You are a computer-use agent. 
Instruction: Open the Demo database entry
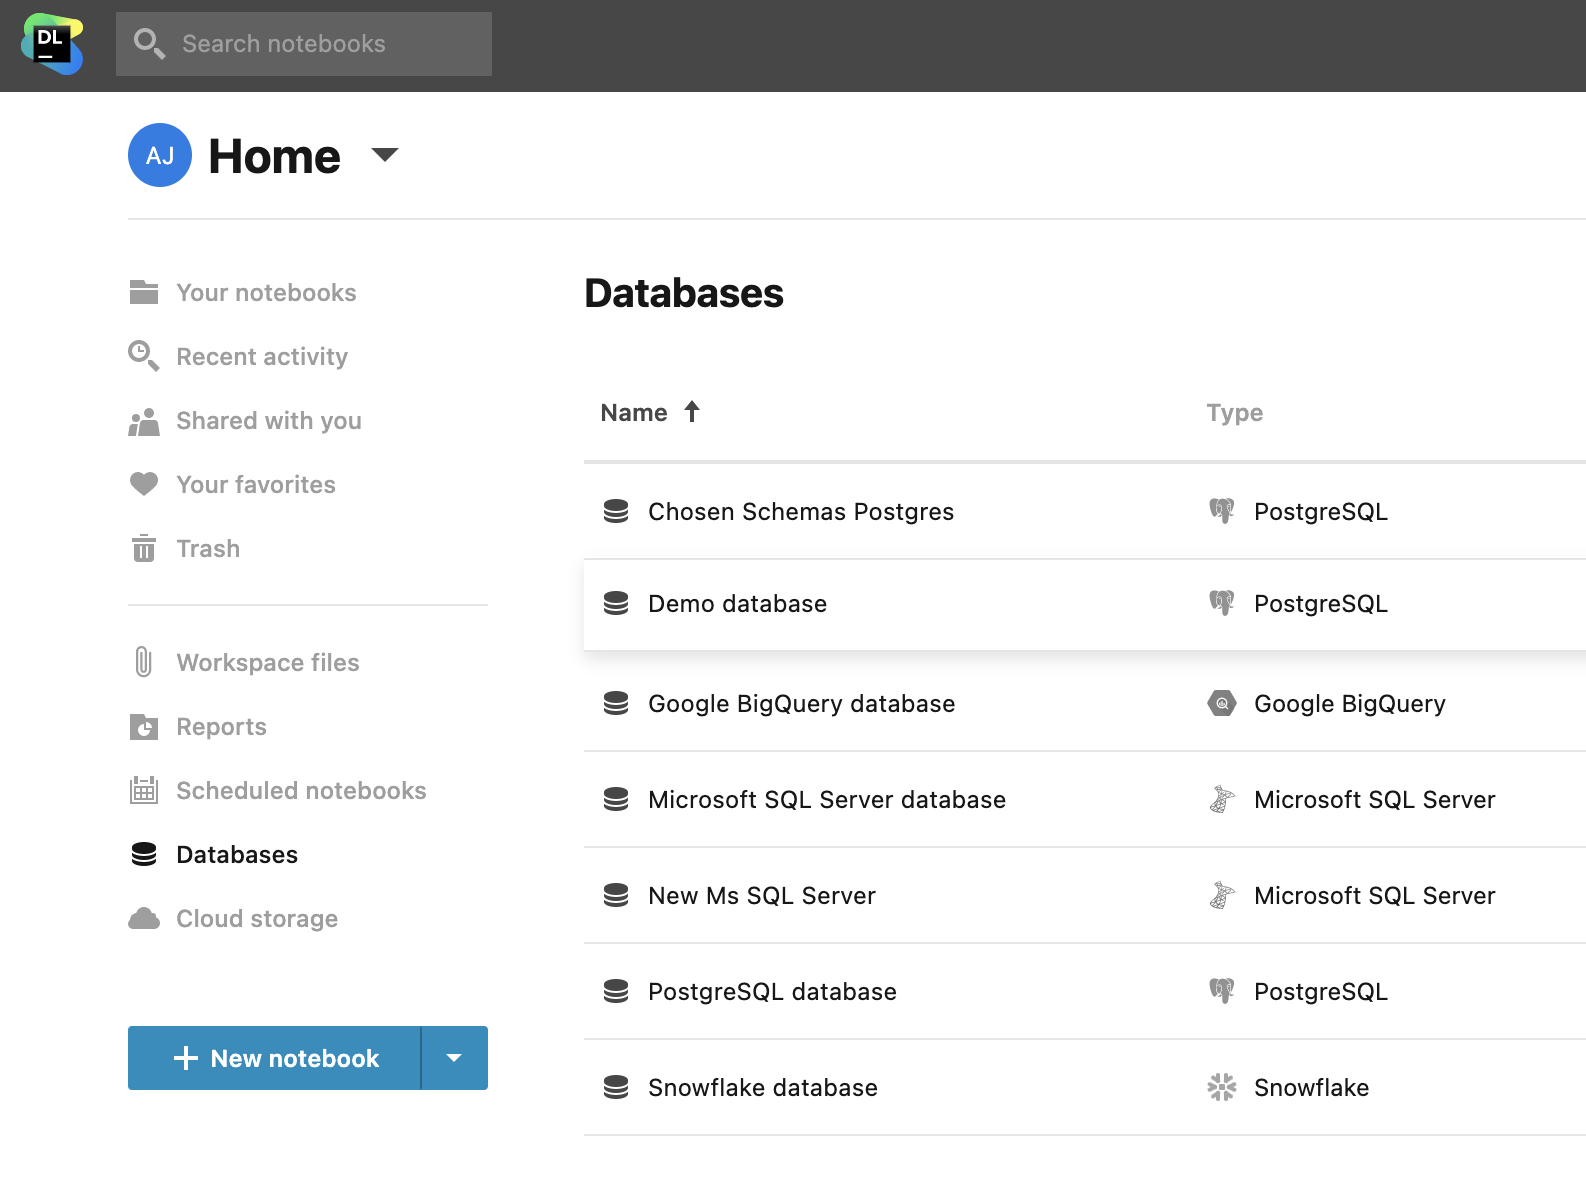coord(737,604)
